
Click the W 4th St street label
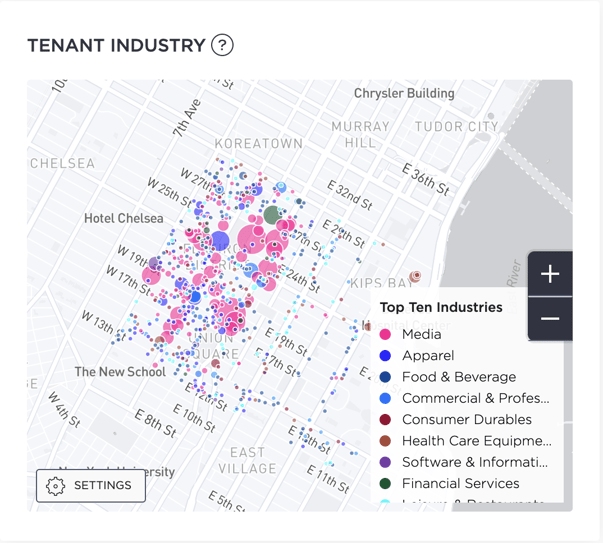64,410
